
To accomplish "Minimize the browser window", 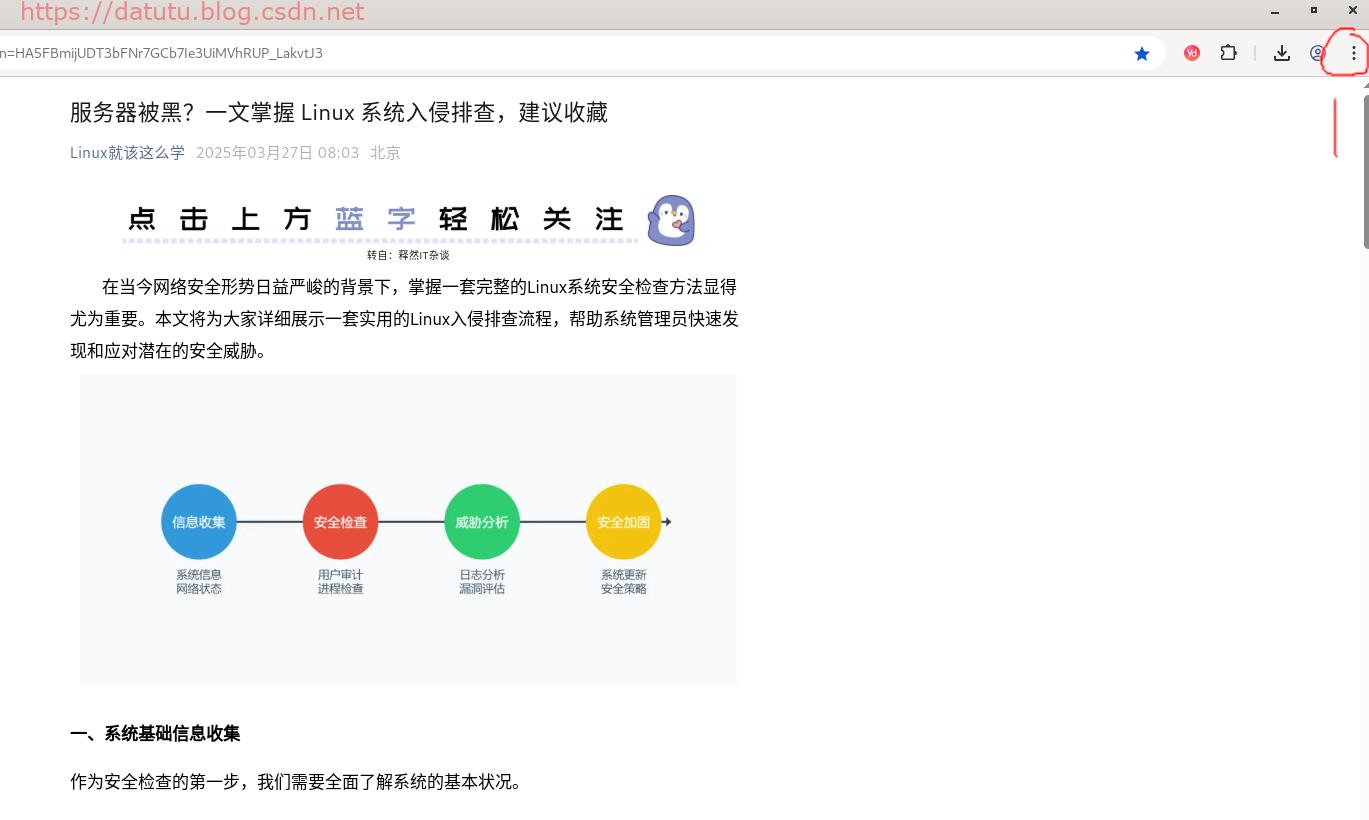I will click(x=1275, y=11).
